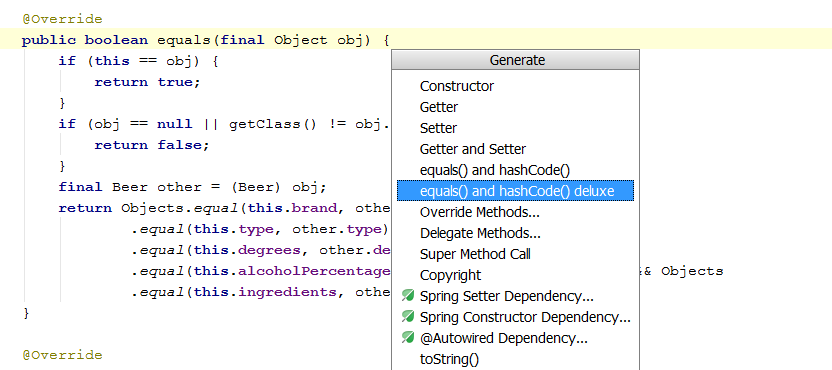Click this.alcoholPercentage in the code
Image resolution: width=832 pixels, height=370 pixels.
[x=292, y=271]
